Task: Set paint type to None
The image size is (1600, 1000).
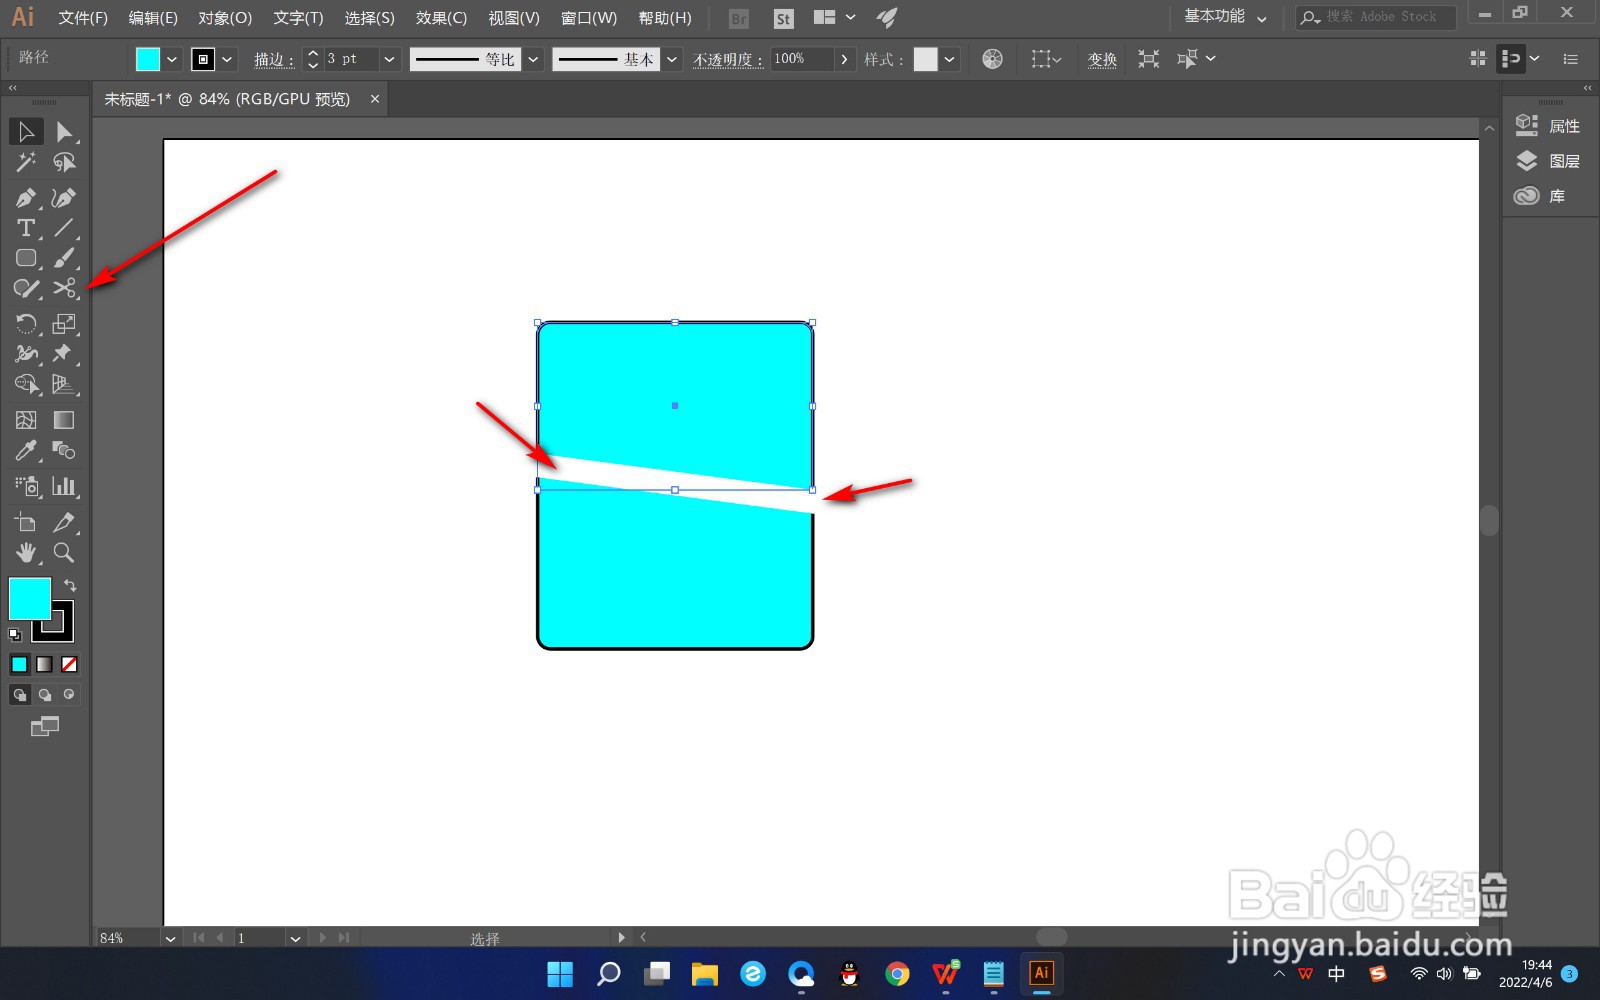Action: tap(69, 664)
